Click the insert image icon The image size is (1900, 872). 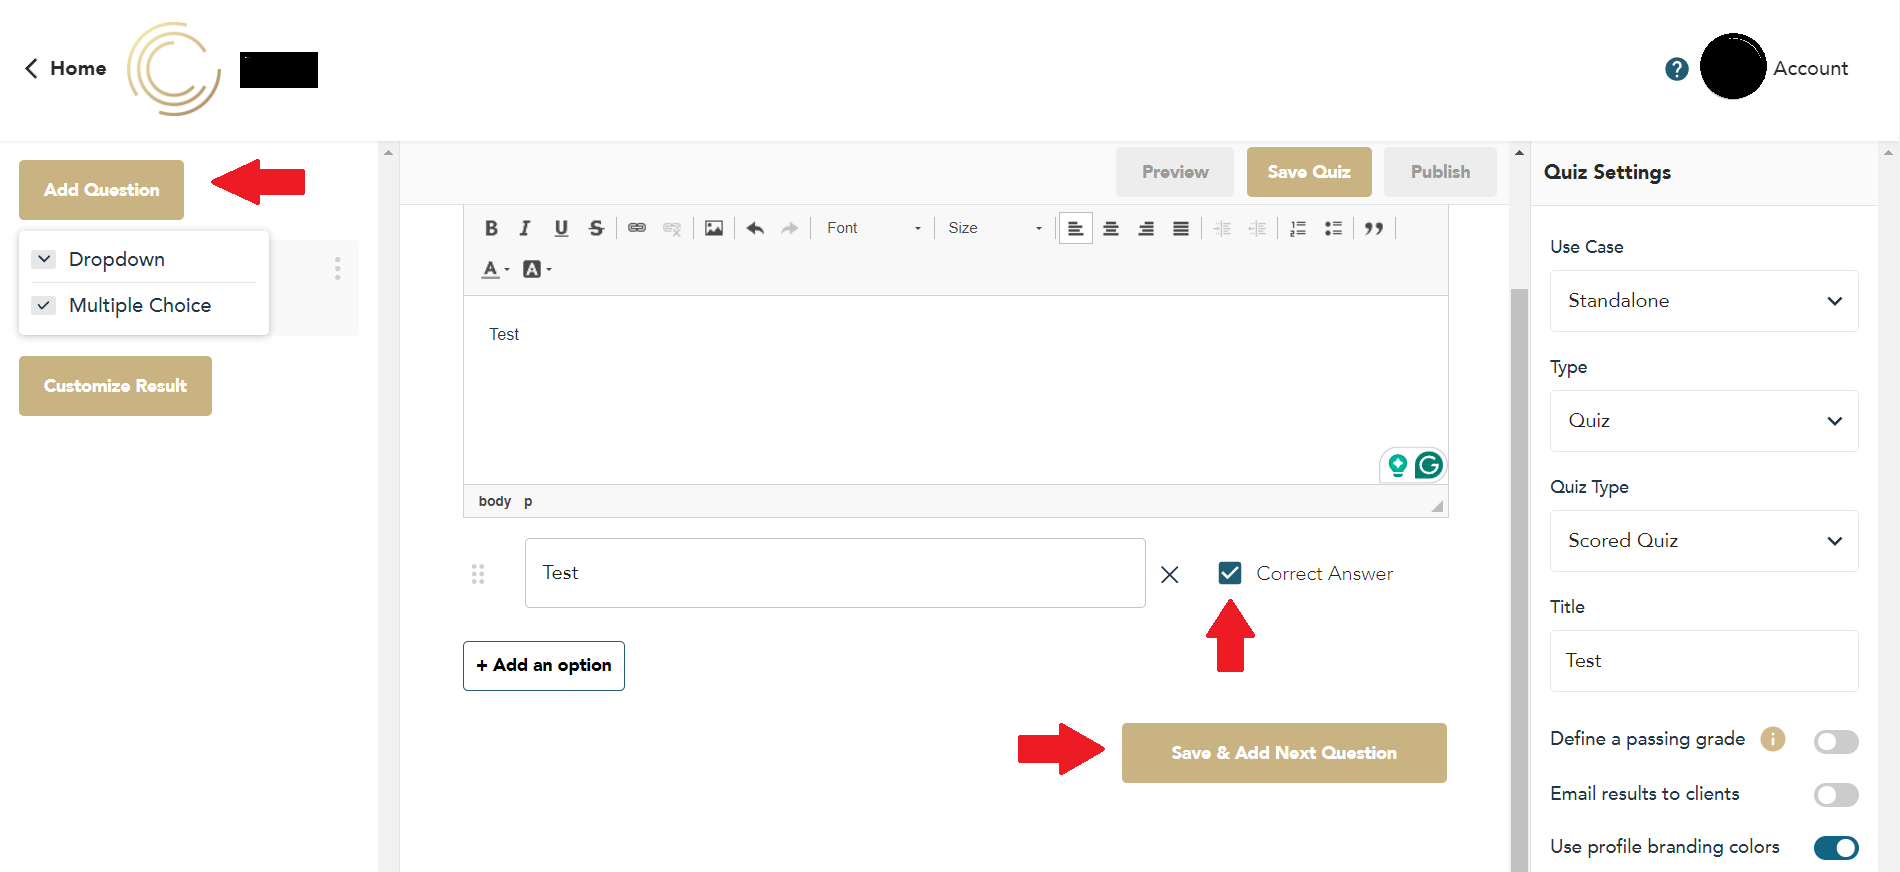713,228
